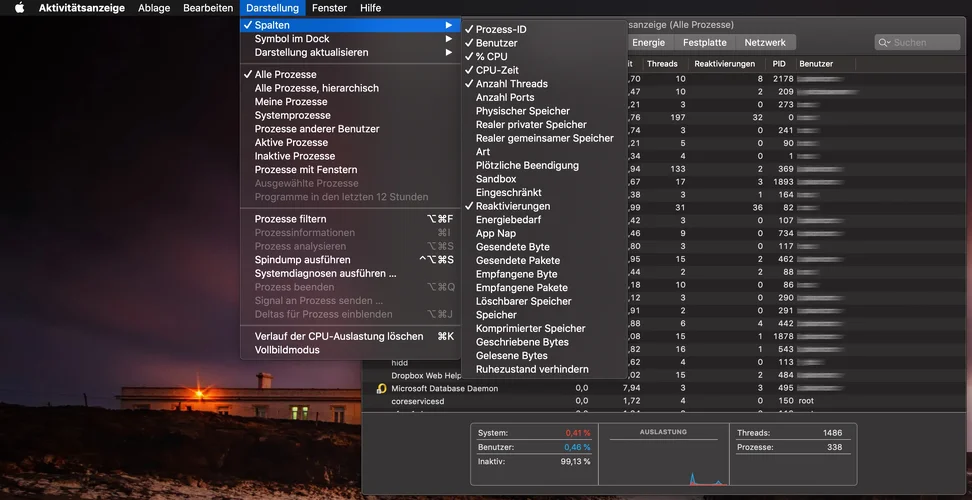This screenshot has height=500, width=972.
Task: Sort by the PID column header
Action: point(778,64)
